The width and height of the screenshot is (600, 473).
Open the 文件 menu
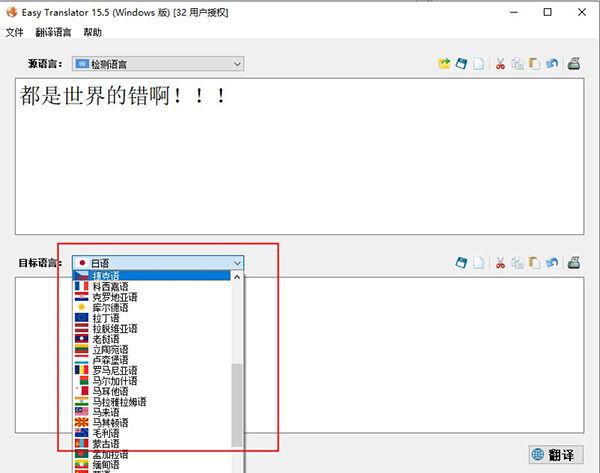(x=15, y=33)
